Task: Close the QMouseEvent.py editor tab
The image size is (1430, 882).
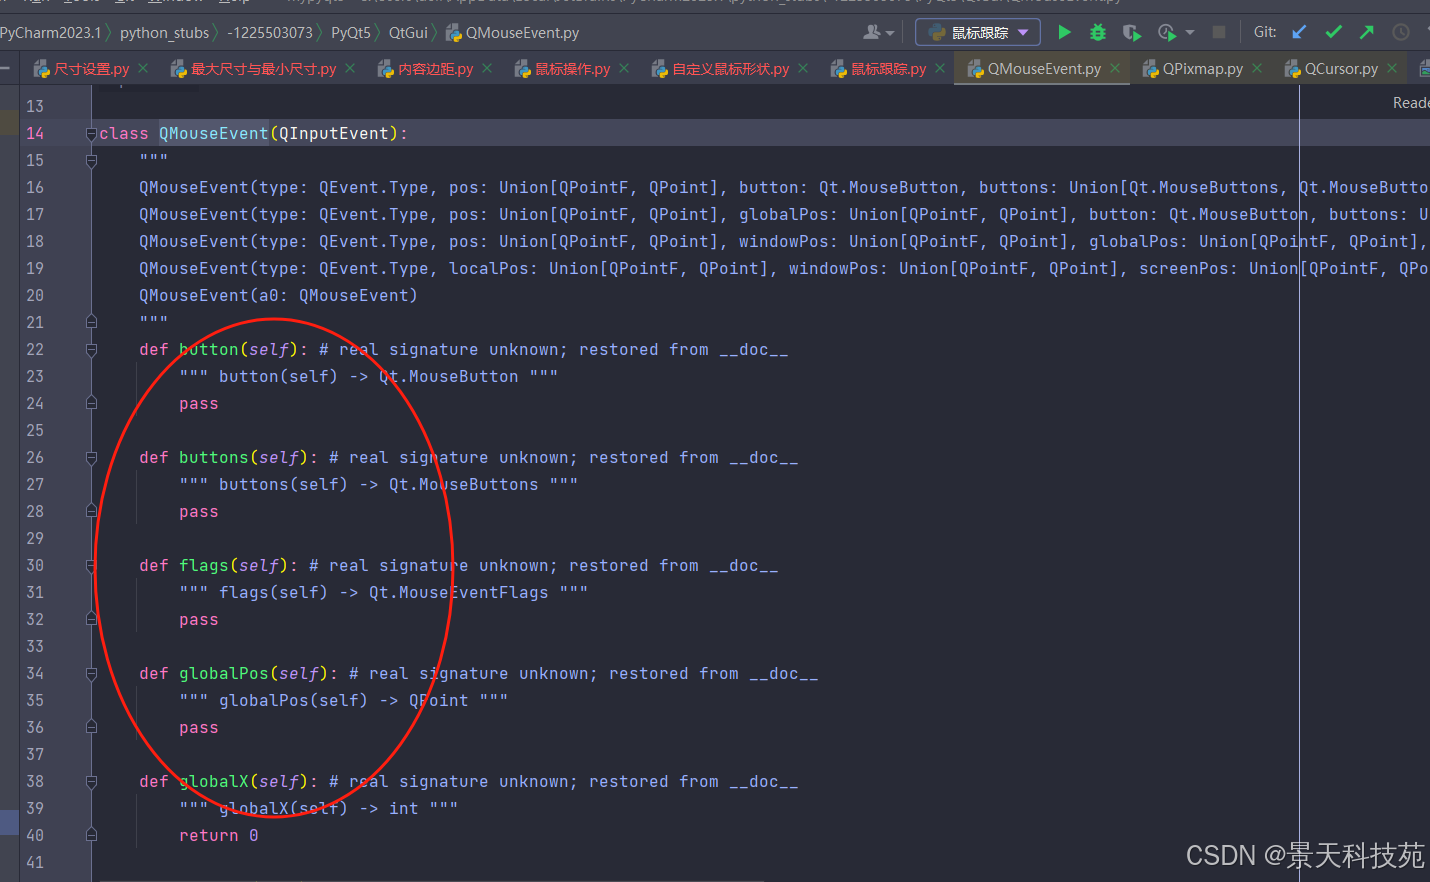Action: [1115, 68]
